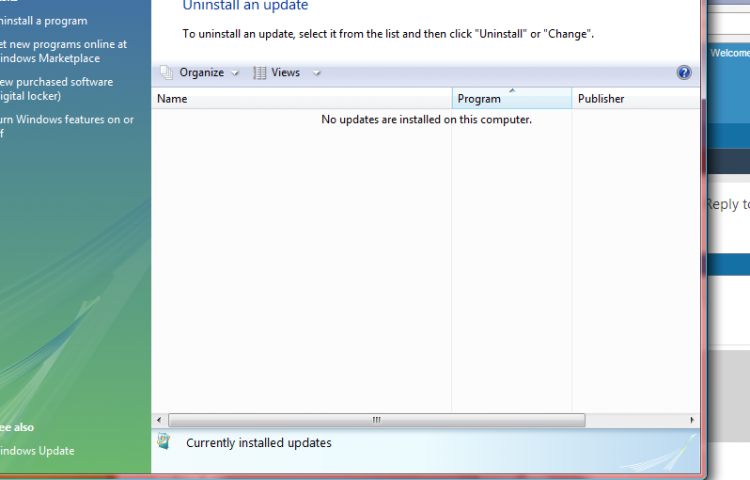Click the Currently installed updates icon
This screenshot has width=750, height=480.
(166, 442)
